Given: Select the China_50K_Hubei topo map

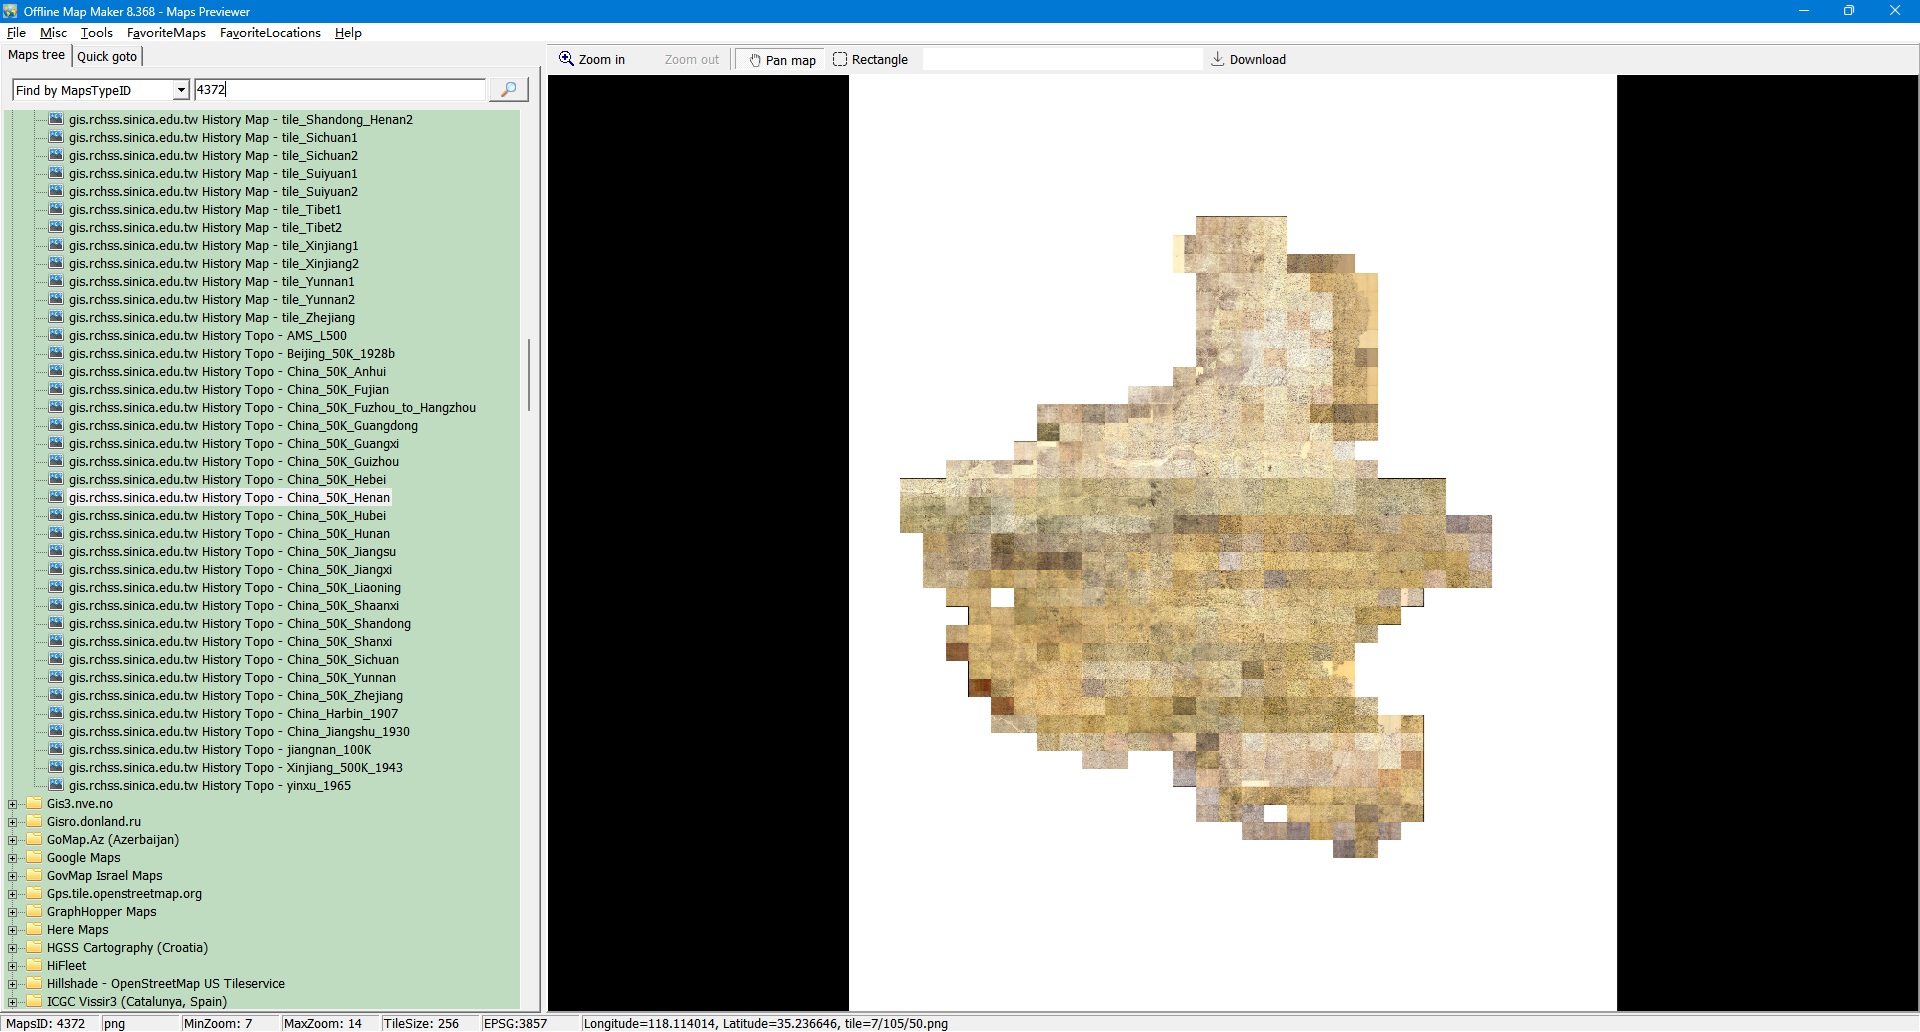Looking at the screenshot, I should 227,516.
